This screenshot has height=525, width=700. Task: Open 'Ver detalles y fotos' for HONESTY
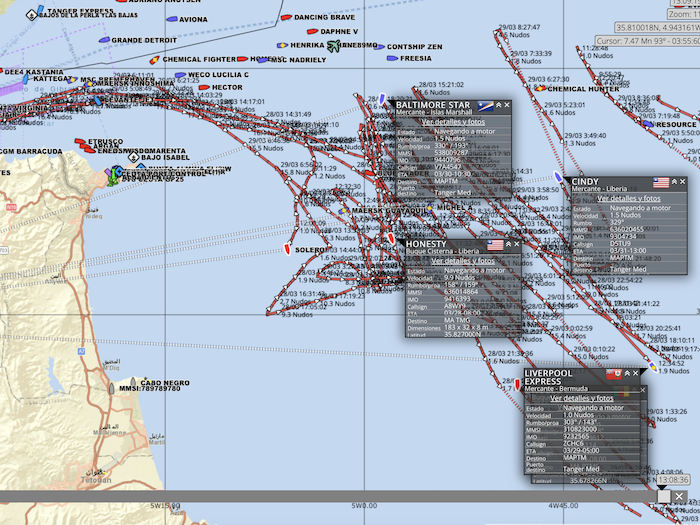(463, 261)
